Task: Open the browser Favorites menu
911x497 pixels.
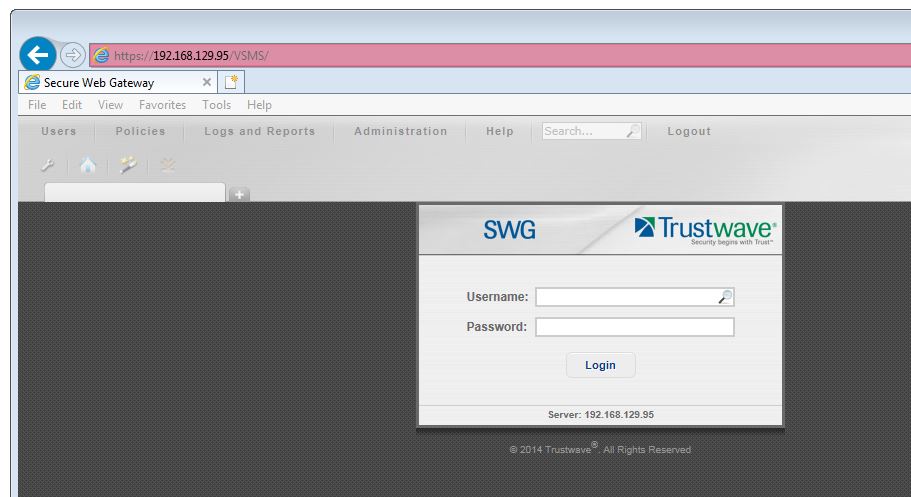Action: (162, 105)
